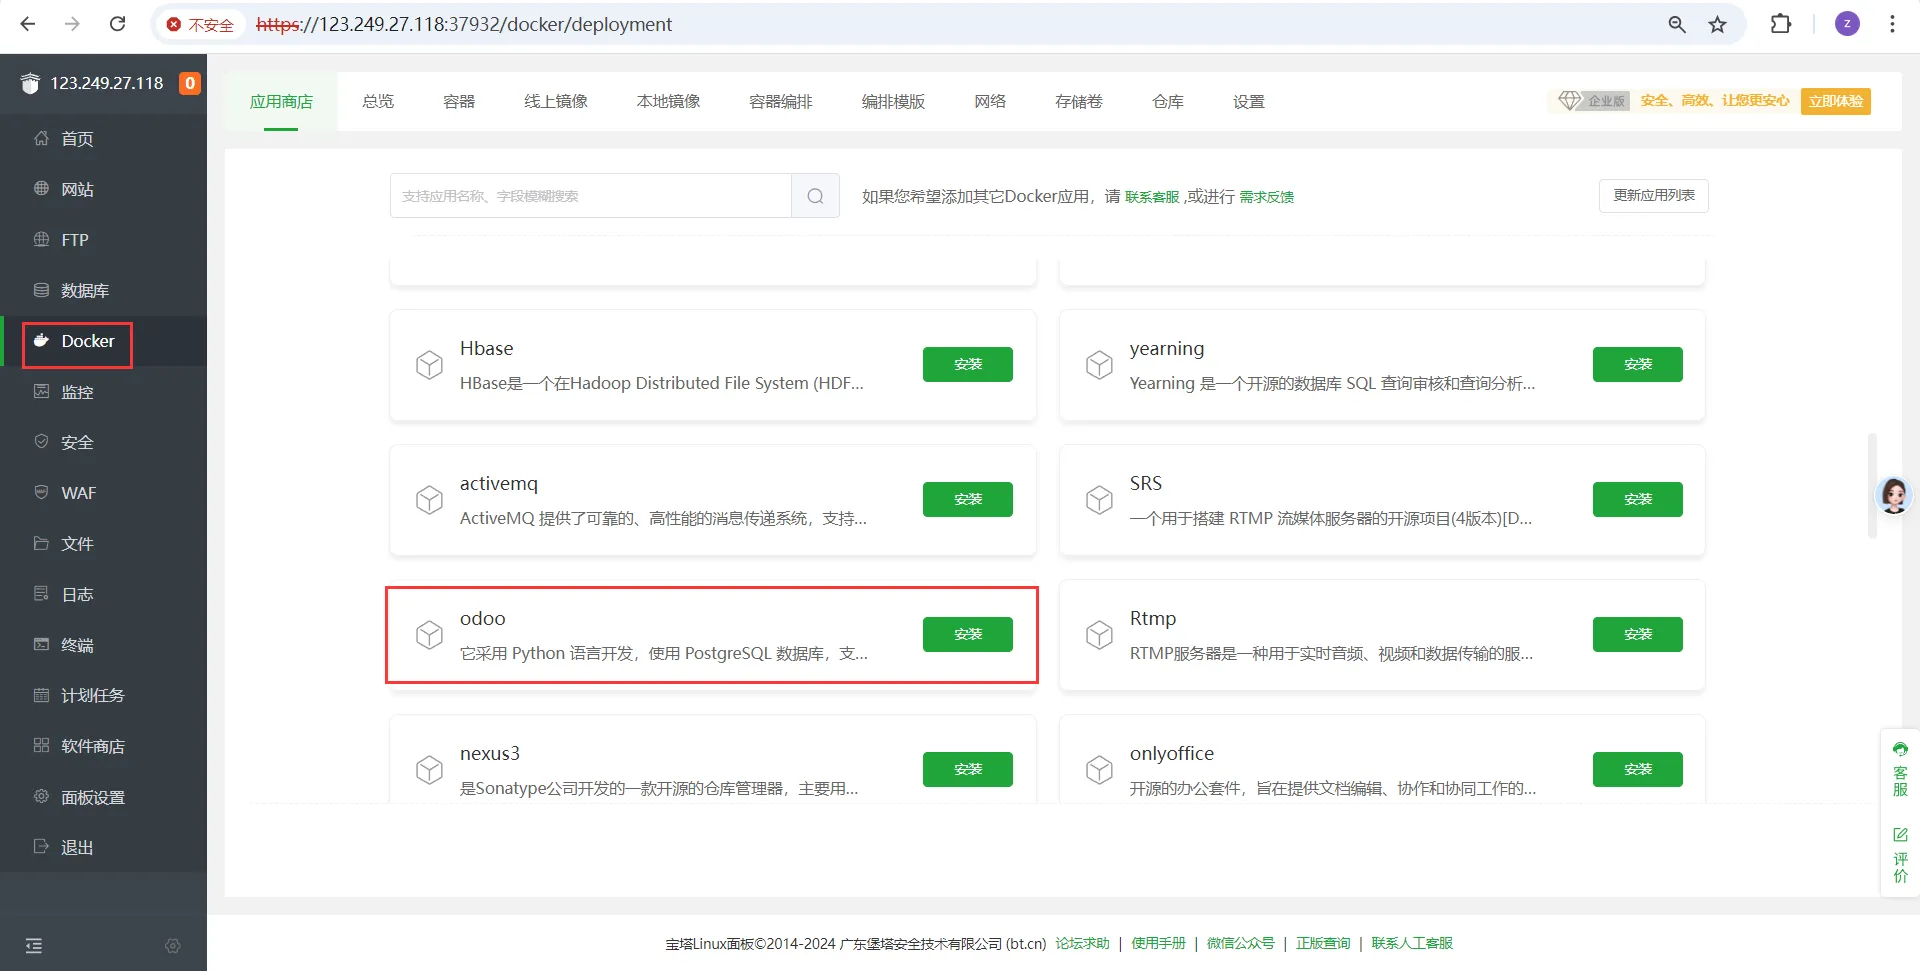Switch to the 设置 tab

[1249, 101]
